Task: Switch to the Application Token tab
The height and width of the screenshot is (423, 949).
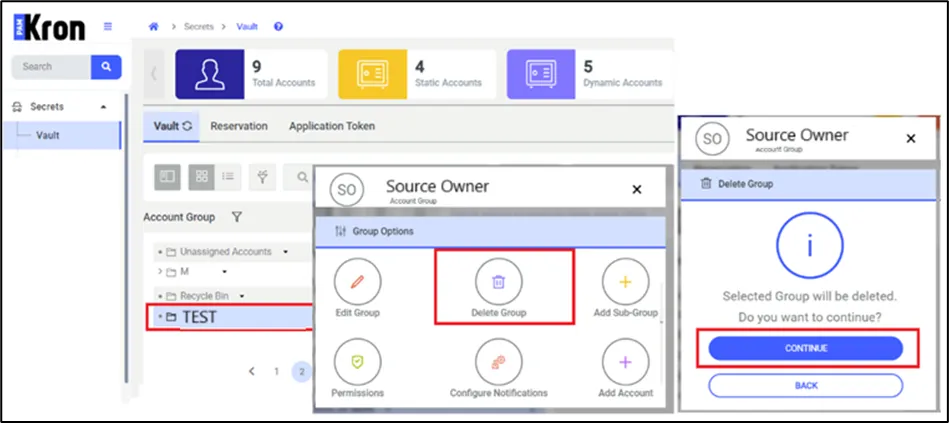Action: click(x=332, y=126)
